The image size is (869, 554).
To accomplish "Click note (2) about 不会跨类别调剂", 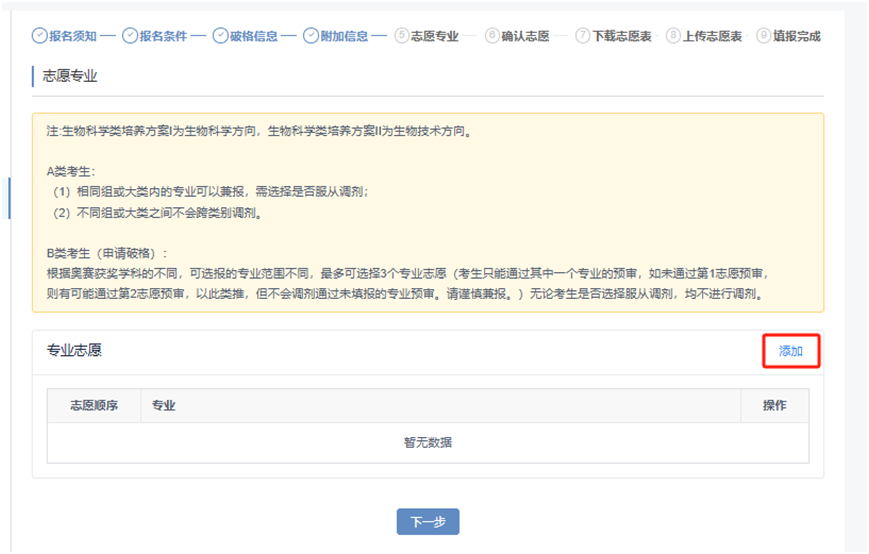I will pos(157,213).
